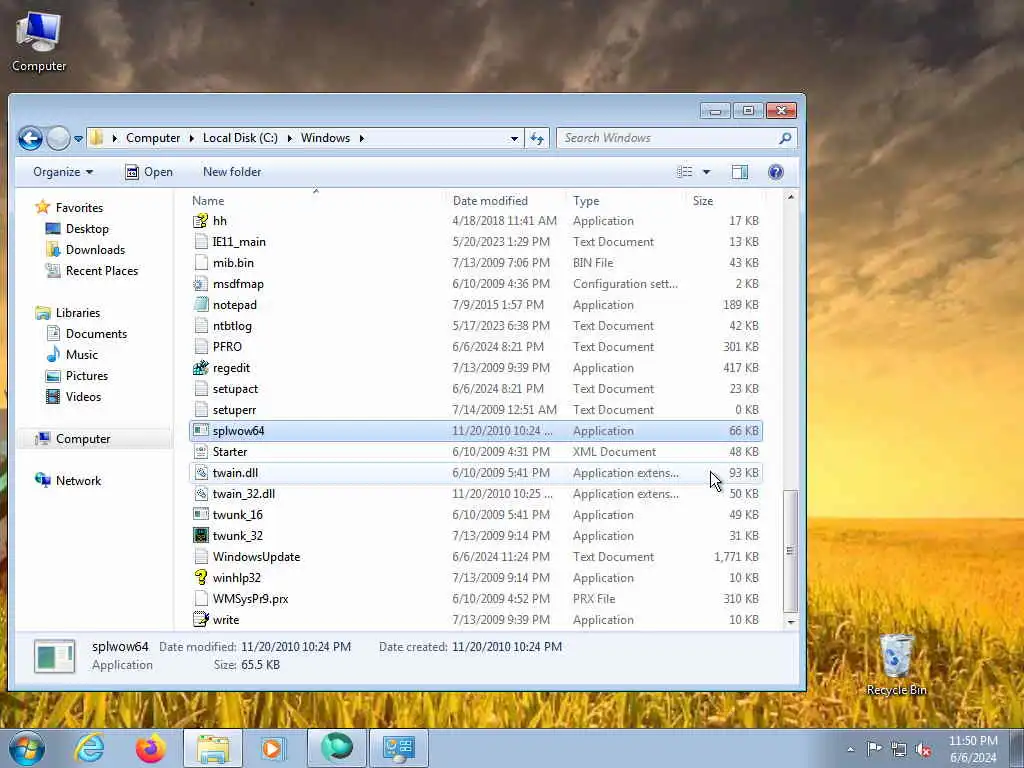Select the mib.bin file row
The width and height of the screenshot is (1024, 768).
475,263
